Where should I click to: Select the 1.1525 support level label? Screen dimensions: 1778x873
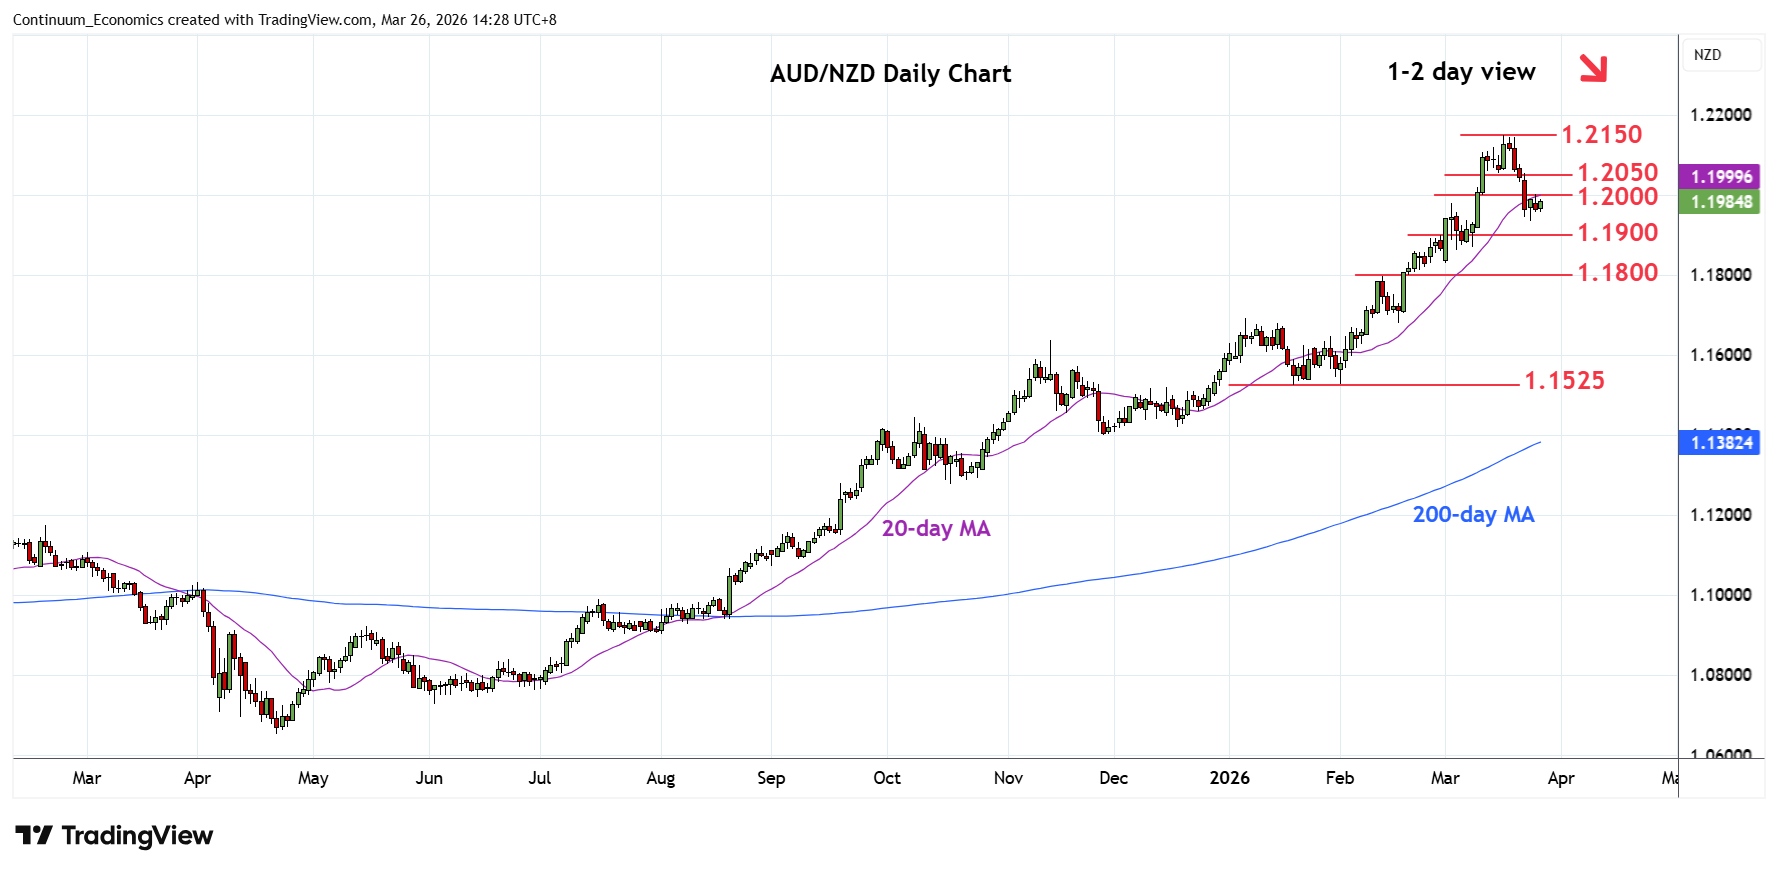click(x=1564, y=381)
